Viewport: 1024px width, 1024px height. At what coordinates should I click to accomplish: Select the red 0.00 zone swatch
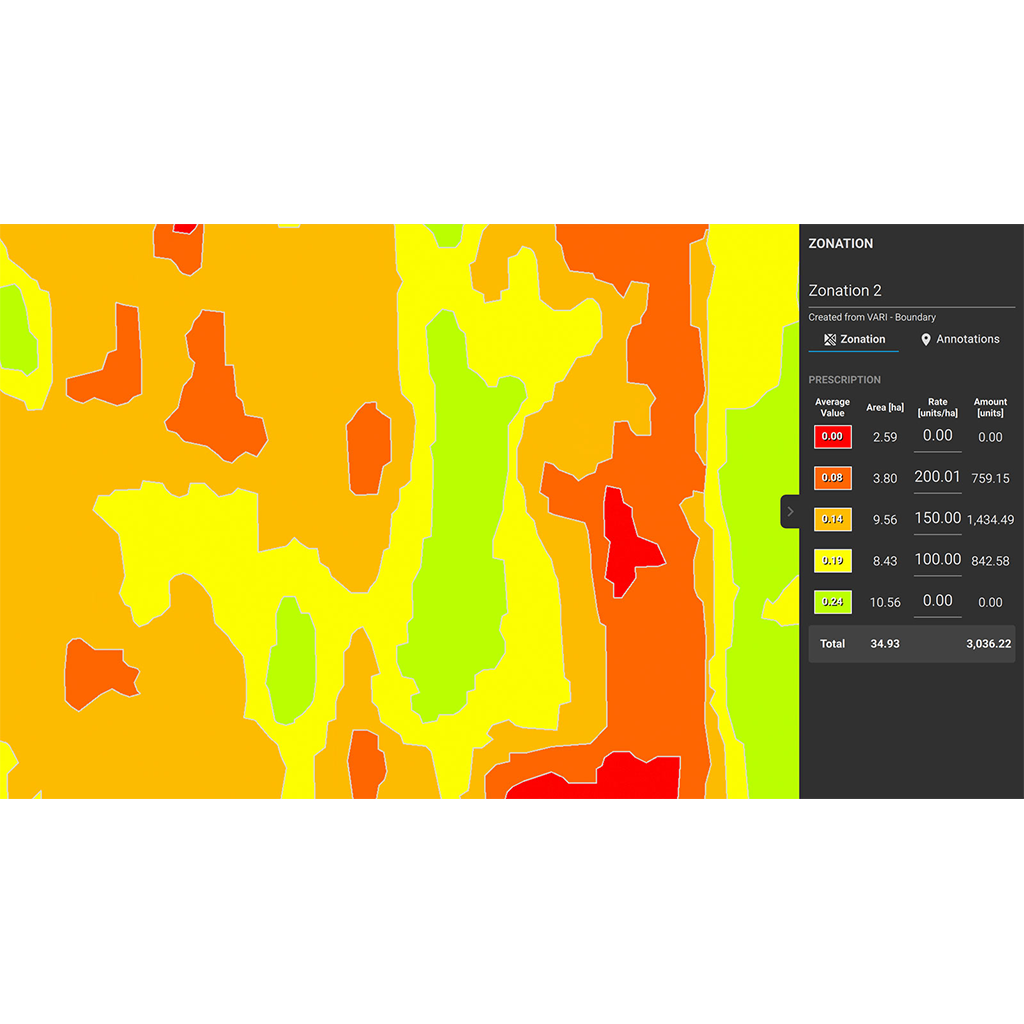(x=832, y=437)
